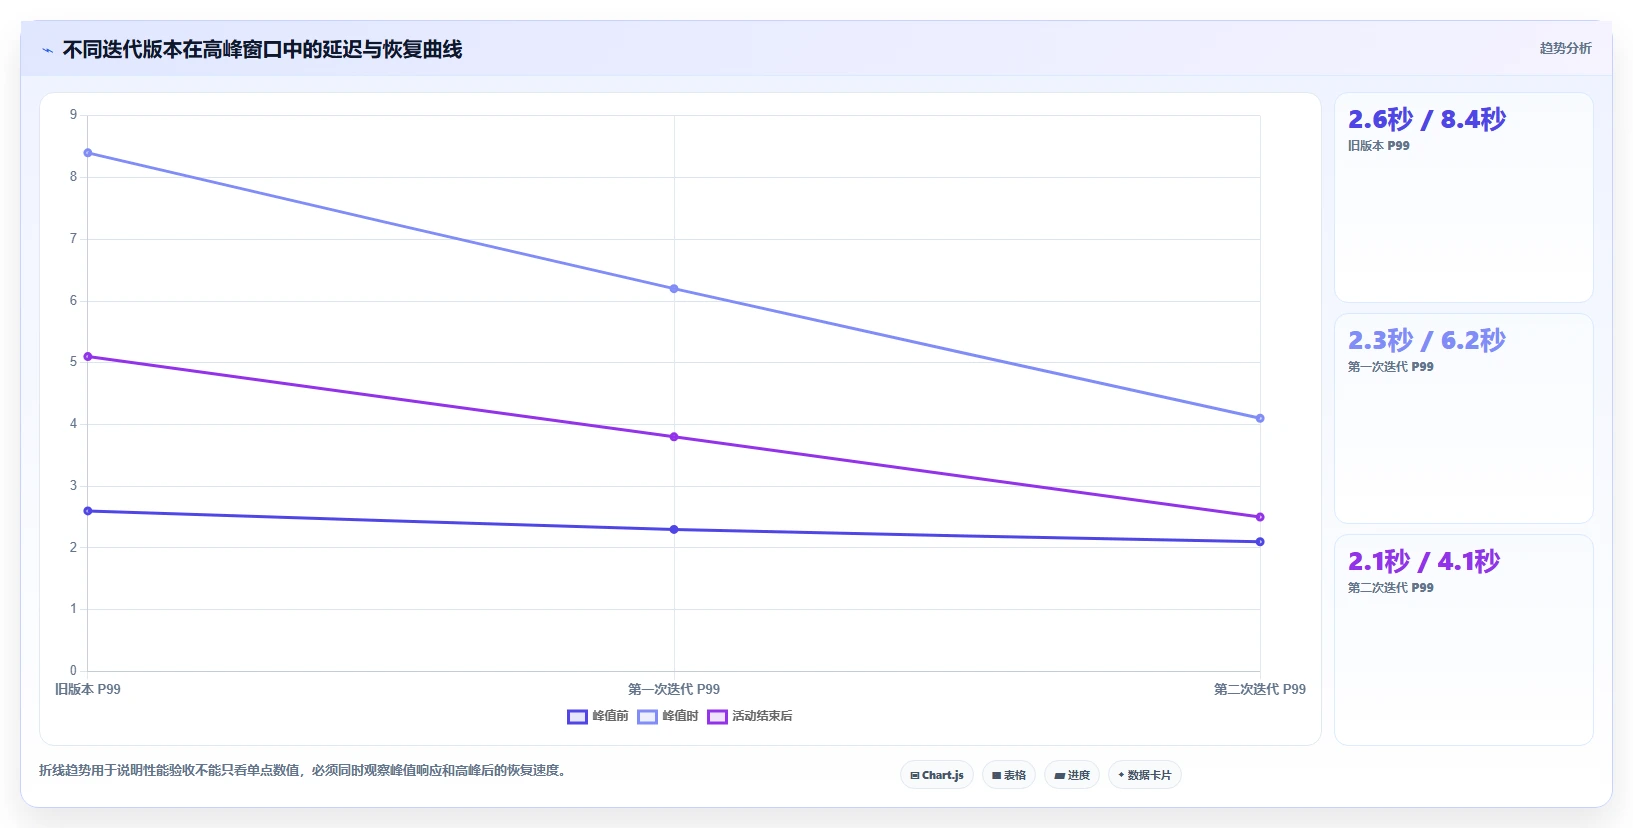Click the 峰值前 point at 第二次迭代 P99

pos(1260,542)
